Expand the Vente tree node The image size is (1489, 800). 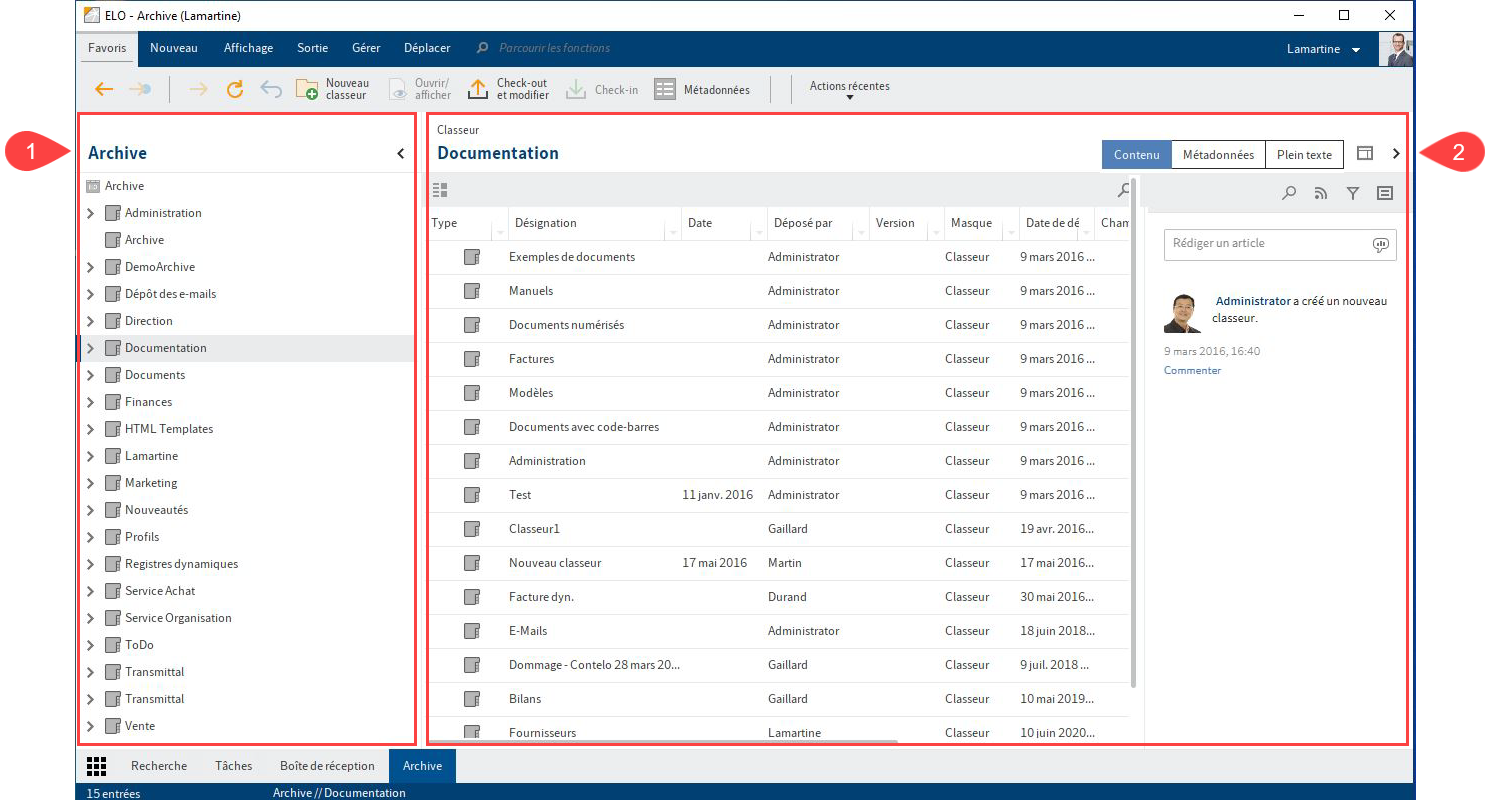90,726
